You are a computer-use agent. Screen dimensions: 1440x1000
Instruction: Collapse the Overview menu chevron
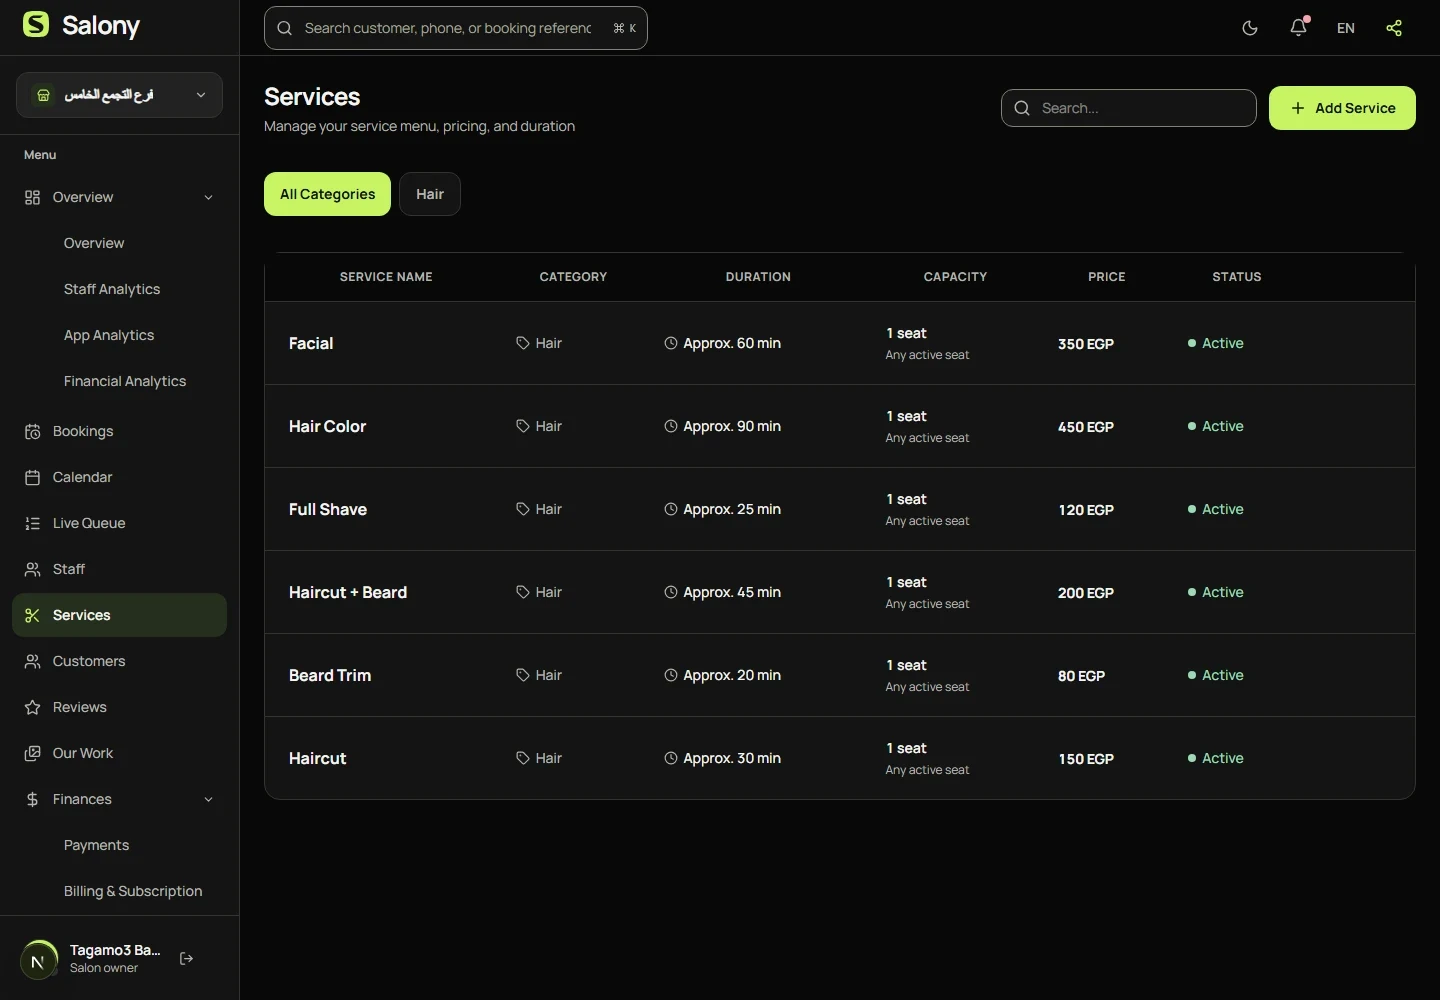208,197
